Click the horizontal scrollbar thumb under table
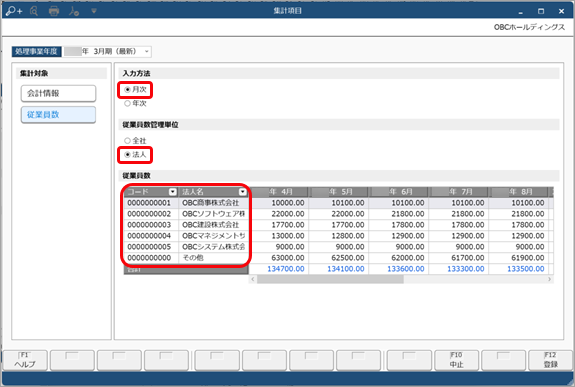This screenshot has width=575, height=387. tap(330, 280)
